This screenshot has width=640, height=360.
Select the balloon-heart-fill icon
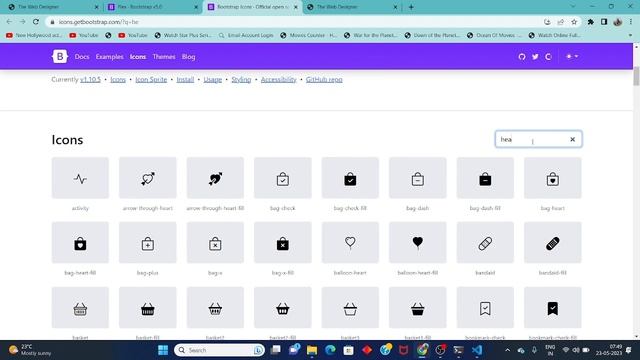(418, 243)
